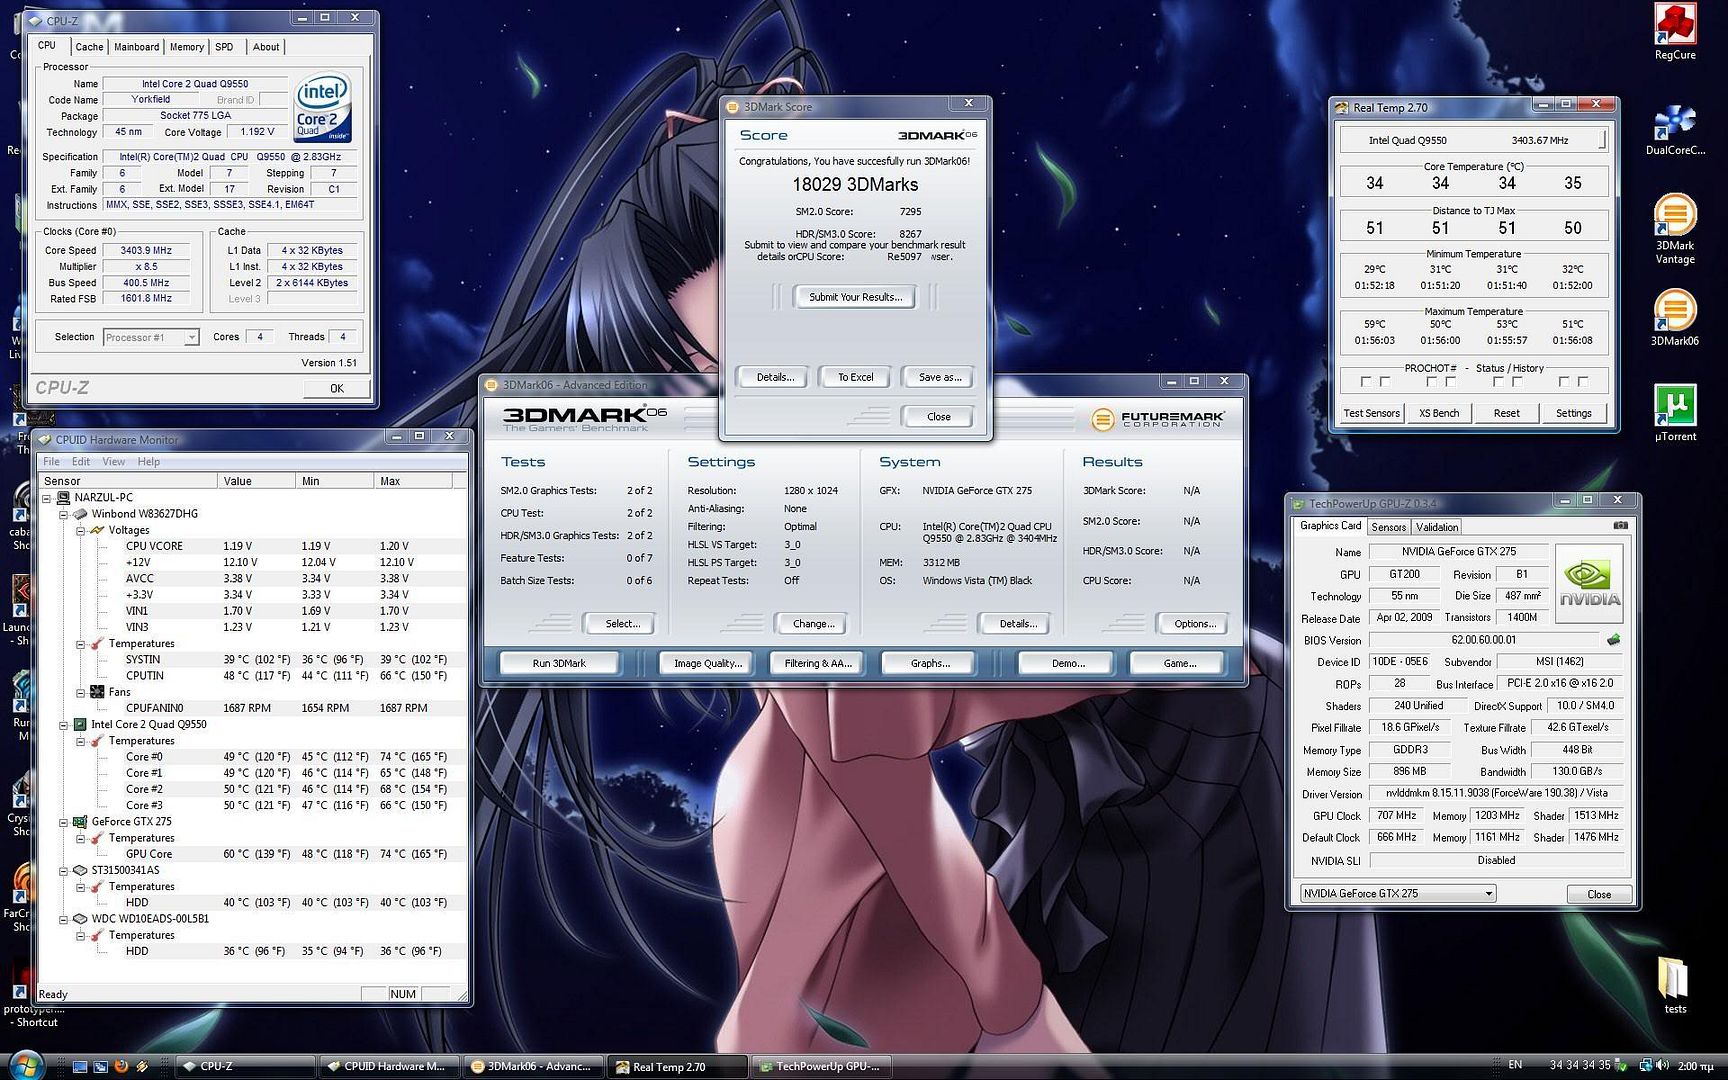1728x1080 pixels.
Task: Open the View menu in Hardware Monitor
Action: coord(113,461)
